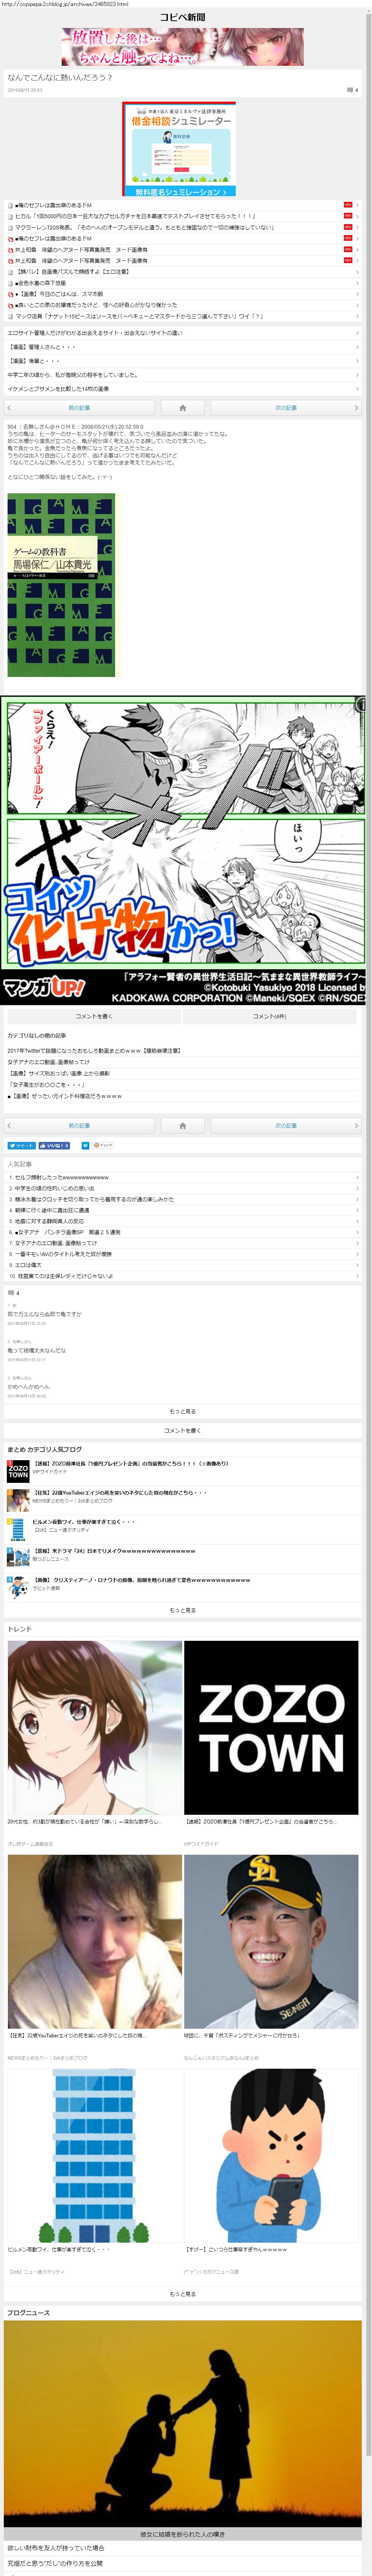Click the top anime banner advertisement
Viewport: 372px width, 2576px height.
click(x=182, y=46)
